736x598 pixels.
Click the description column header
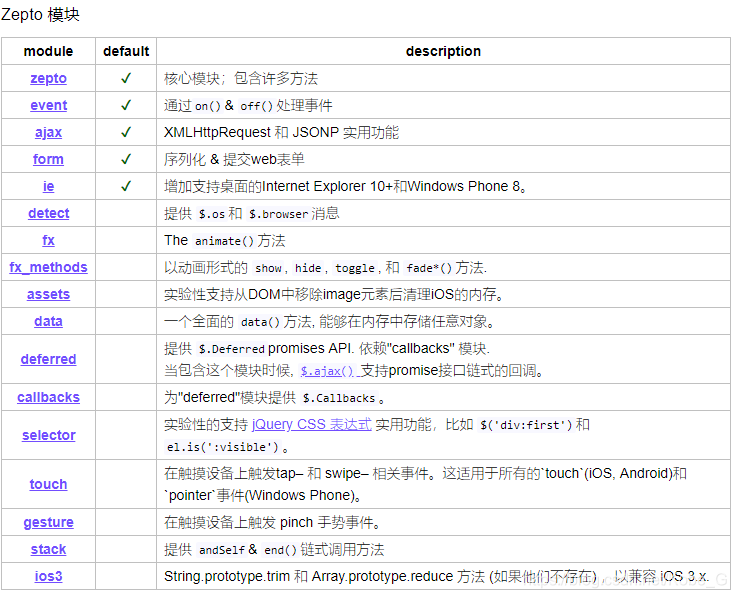pyautogui.click(x=443, y=51)
